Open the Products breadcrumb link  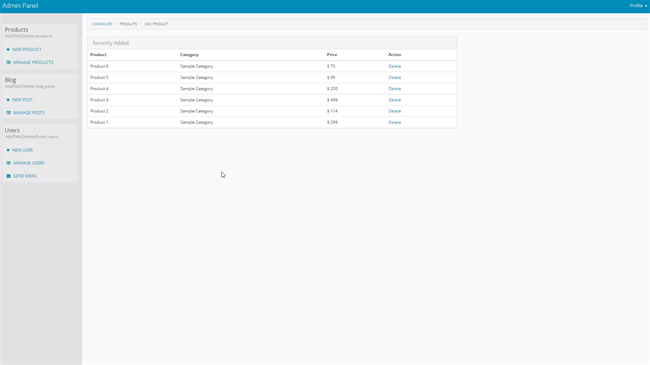click(128, 24)
